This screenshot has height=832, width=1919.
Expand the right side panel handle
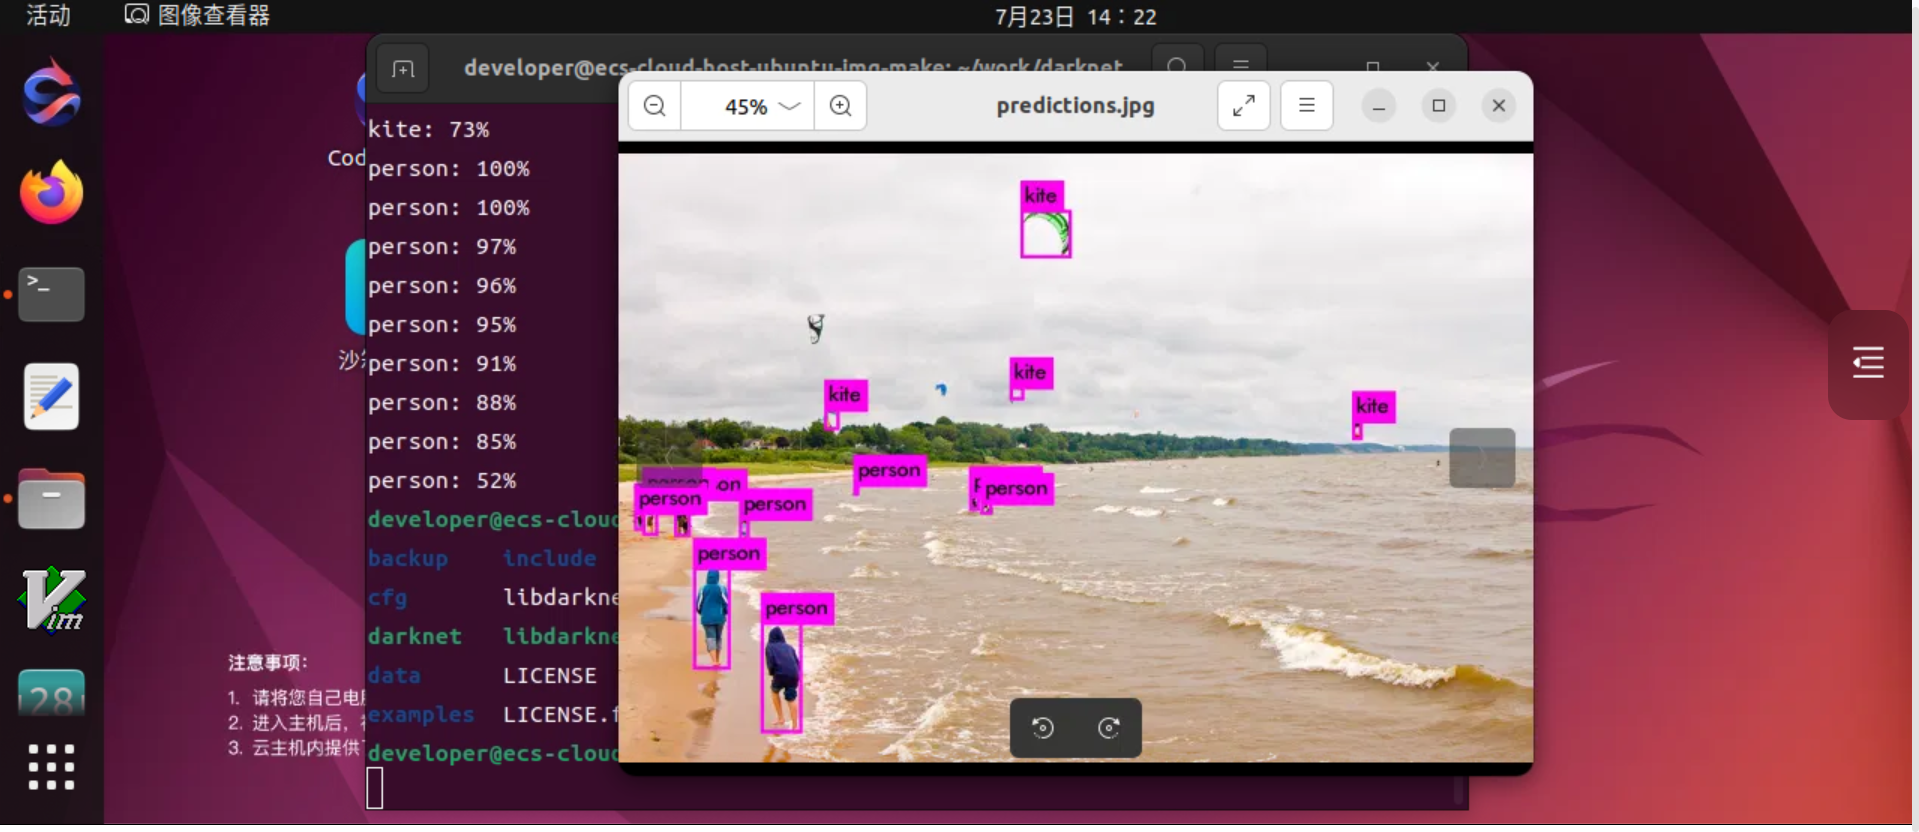coord(1867,363)
